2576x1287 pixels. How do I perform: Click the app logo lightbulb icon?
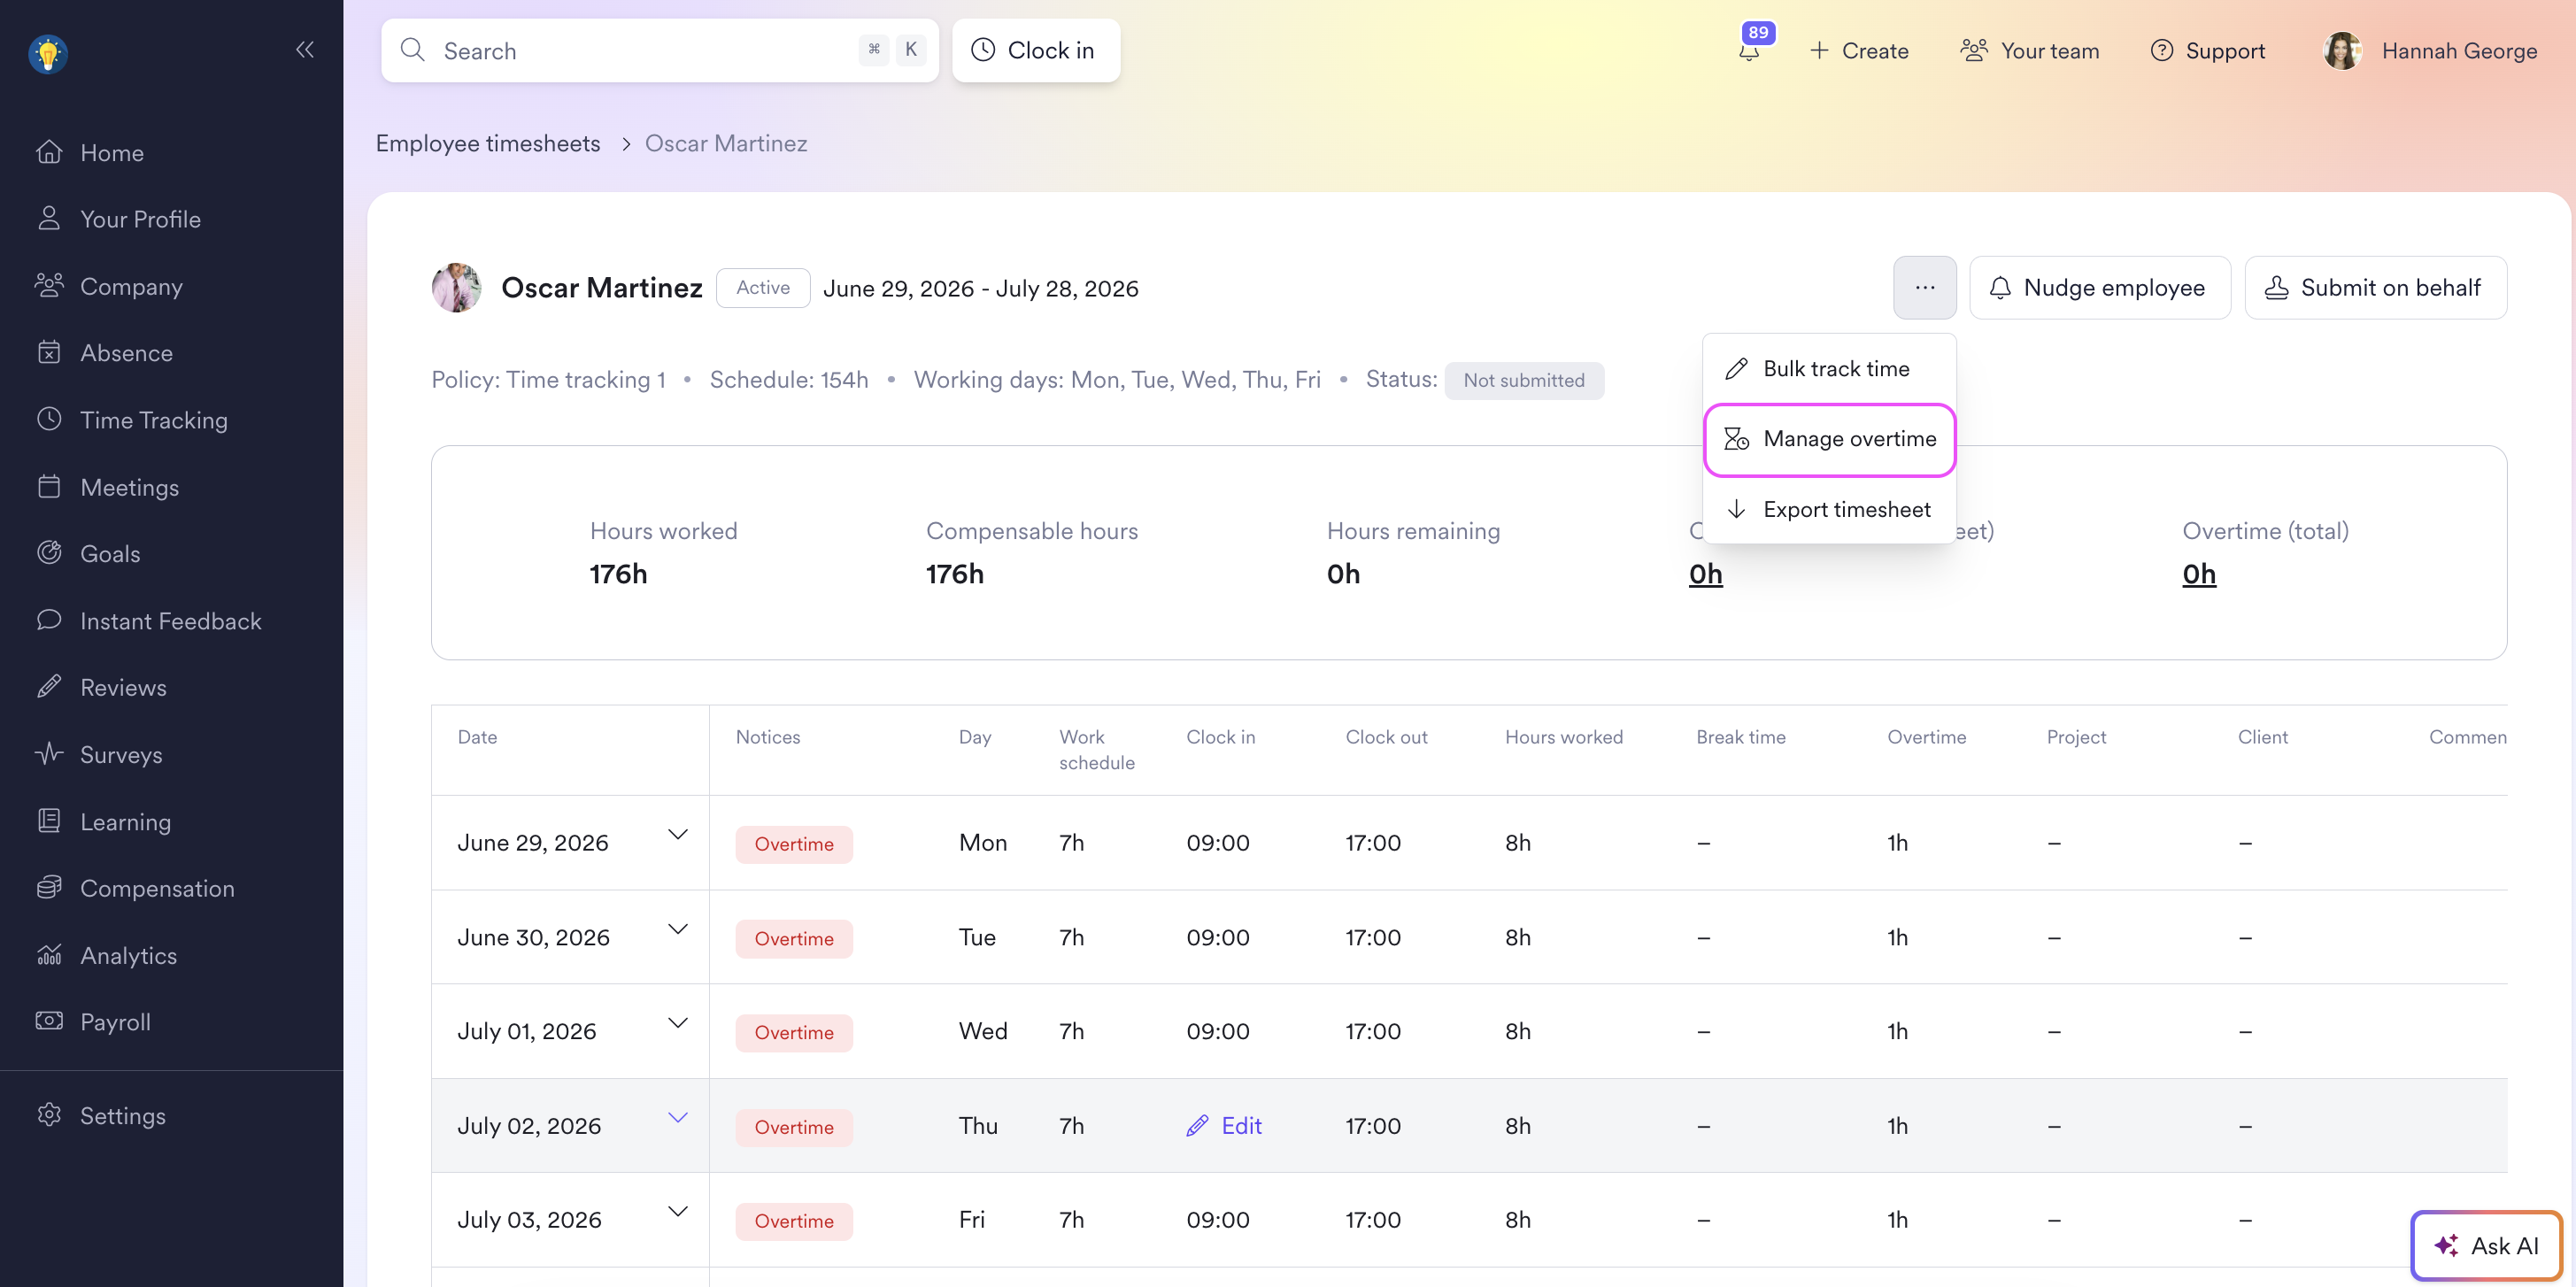click(x=48, y=54)
